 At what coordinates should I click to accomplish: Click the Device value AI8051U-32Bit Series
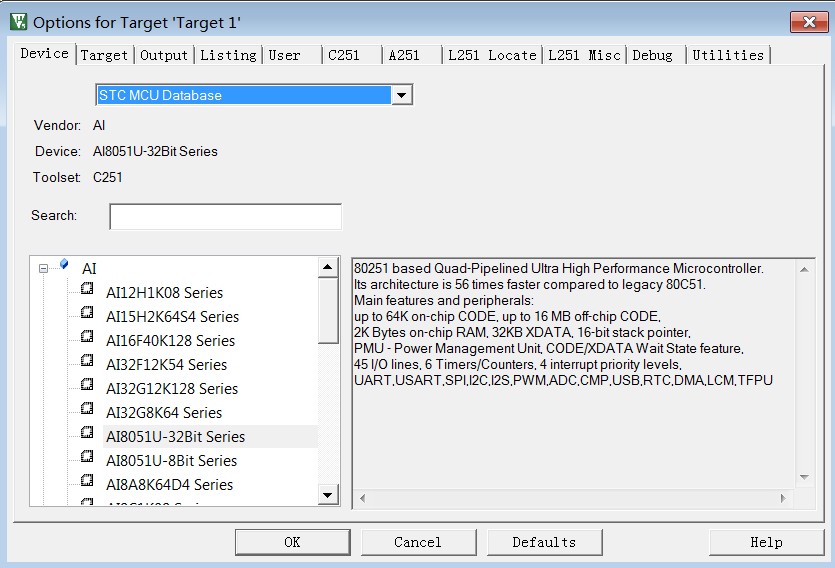tap(155, 151)
